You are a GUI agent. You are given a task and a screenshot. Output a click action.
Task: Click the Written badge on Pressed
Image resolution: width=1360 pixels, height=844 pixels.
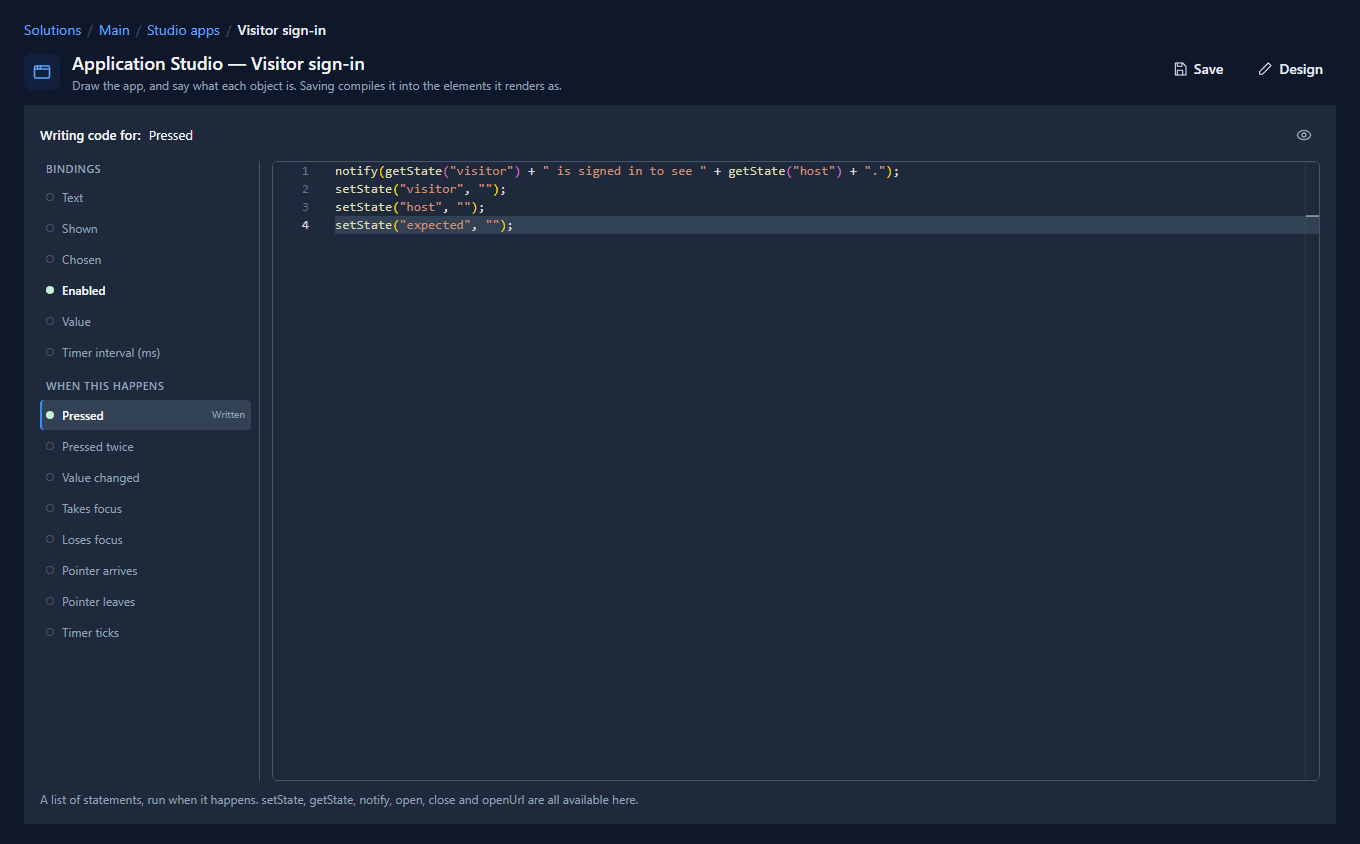(228, 415)
